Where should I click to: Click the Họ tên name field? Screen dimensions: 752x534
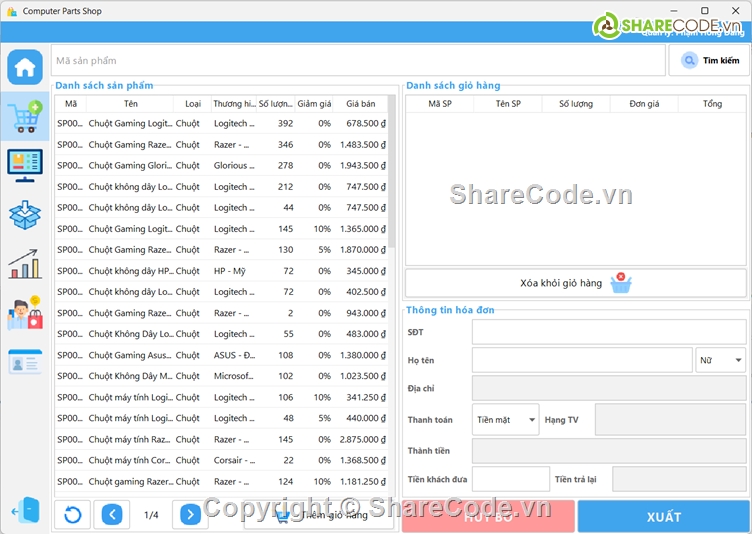(x=582, y=360)
